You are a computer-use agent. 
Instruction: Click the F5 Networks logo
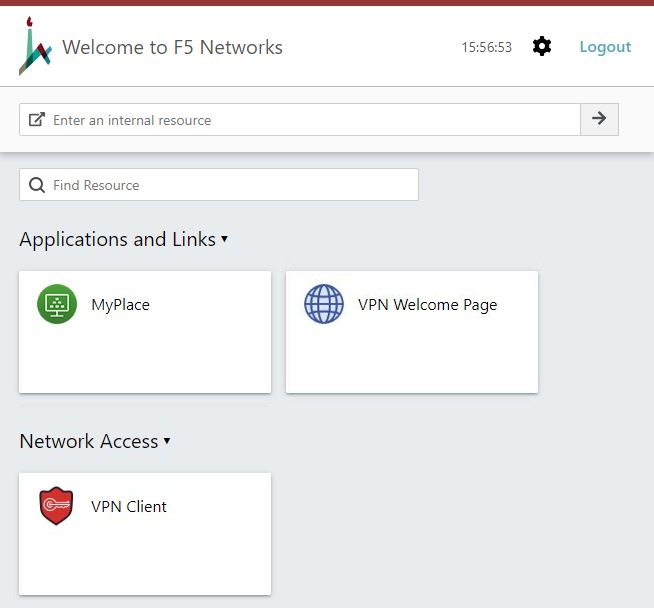click(35, 46)
